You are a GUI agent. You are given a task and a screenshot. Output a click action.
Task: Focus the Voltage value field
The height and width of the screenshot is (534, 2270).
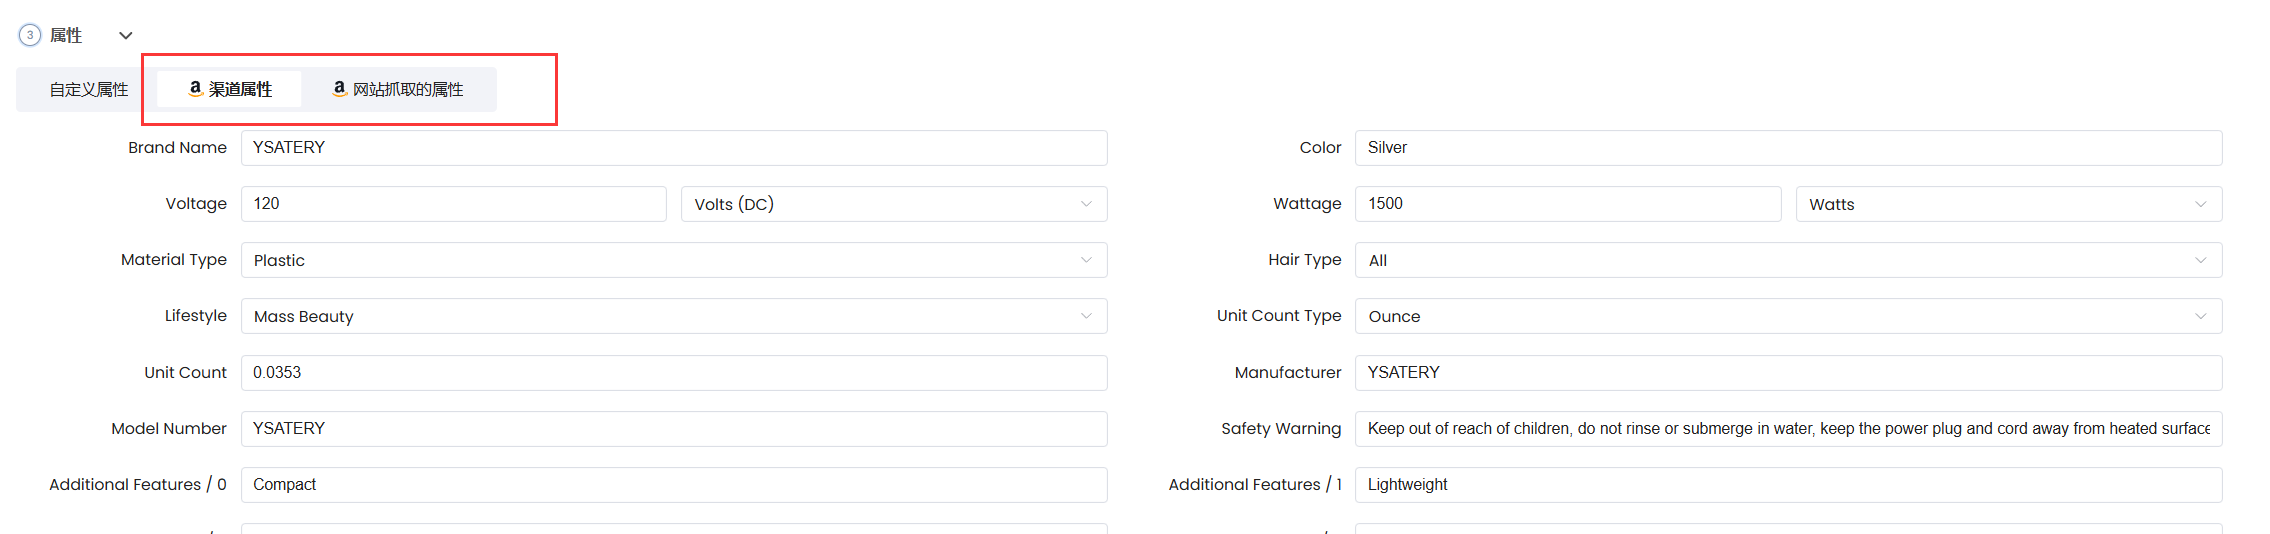[x=454, y=204]
